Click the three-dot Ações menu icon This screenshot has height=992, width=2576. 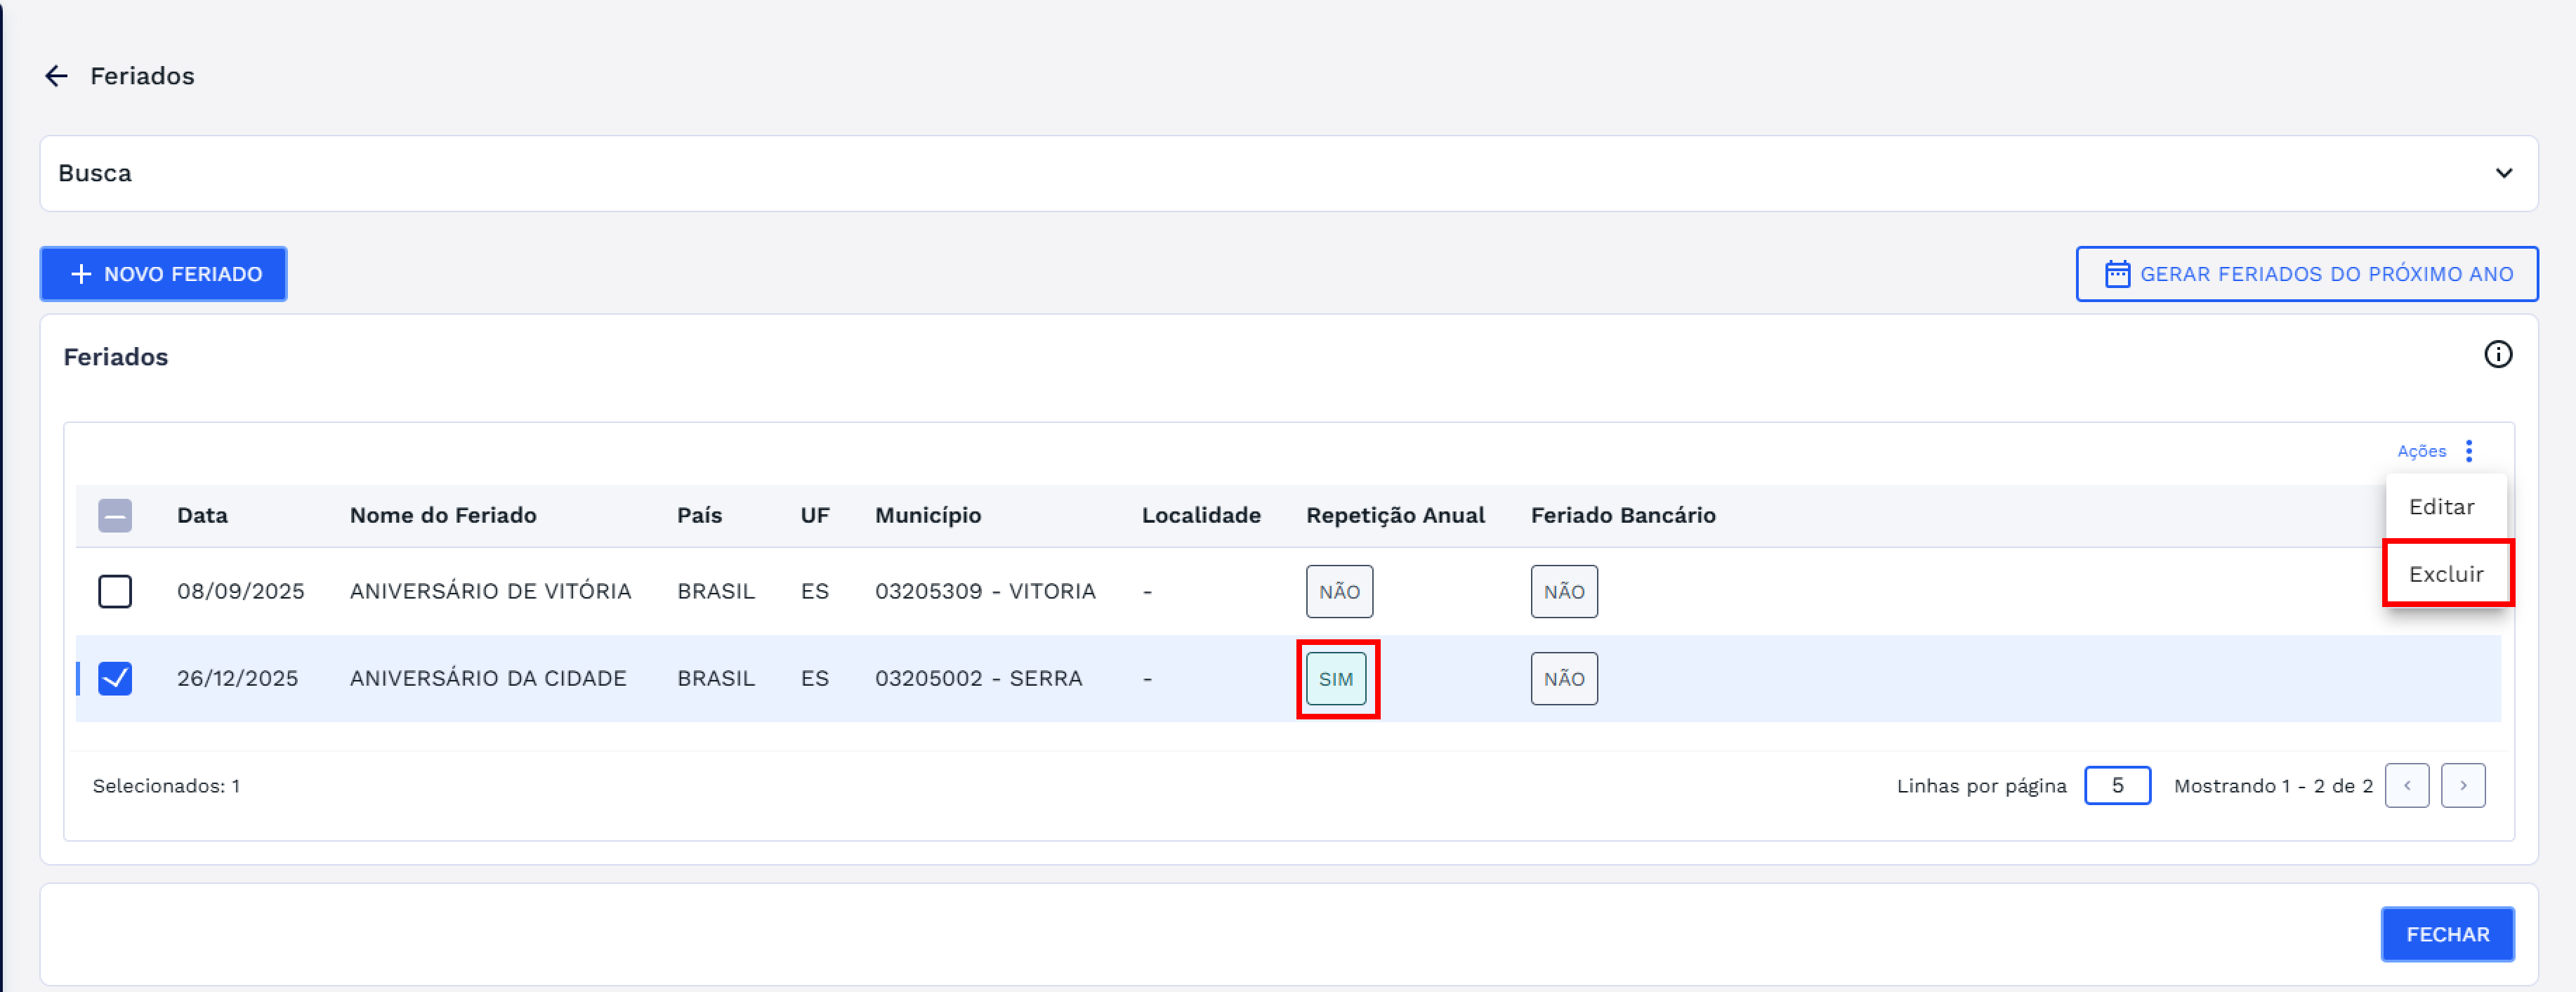point(2468,451)
